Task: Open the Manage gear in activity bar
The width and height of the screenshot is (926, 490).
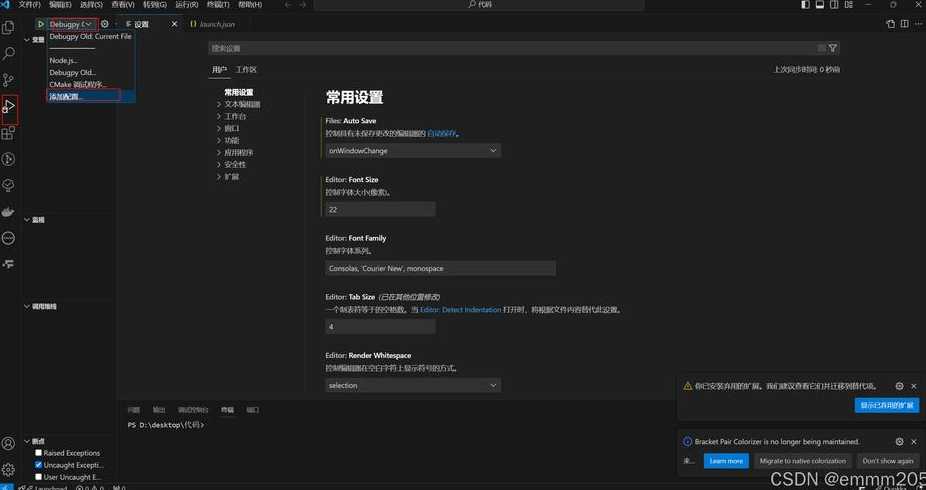Action: [x=8, y=469]
